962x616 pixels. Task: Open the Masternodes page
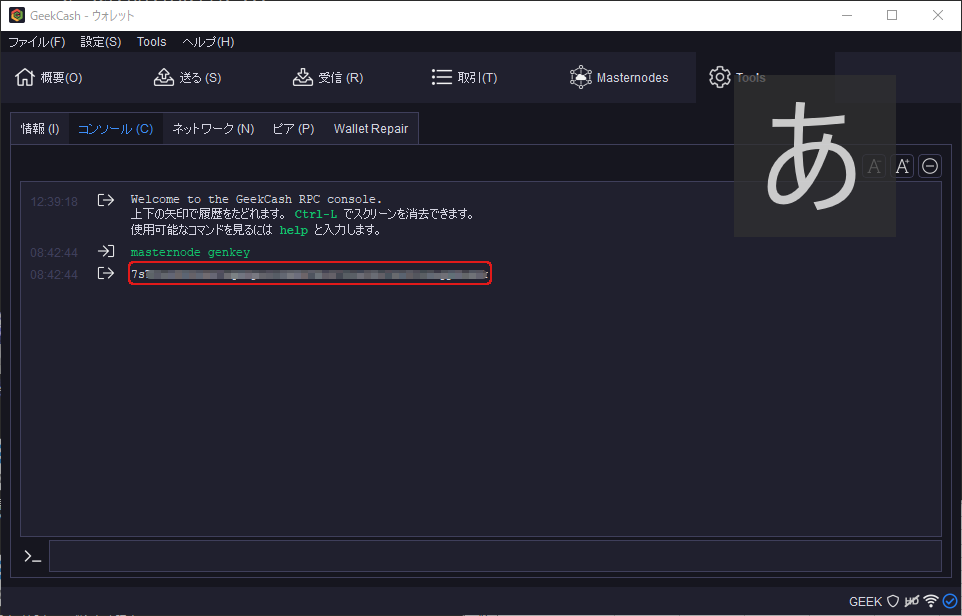619,78
